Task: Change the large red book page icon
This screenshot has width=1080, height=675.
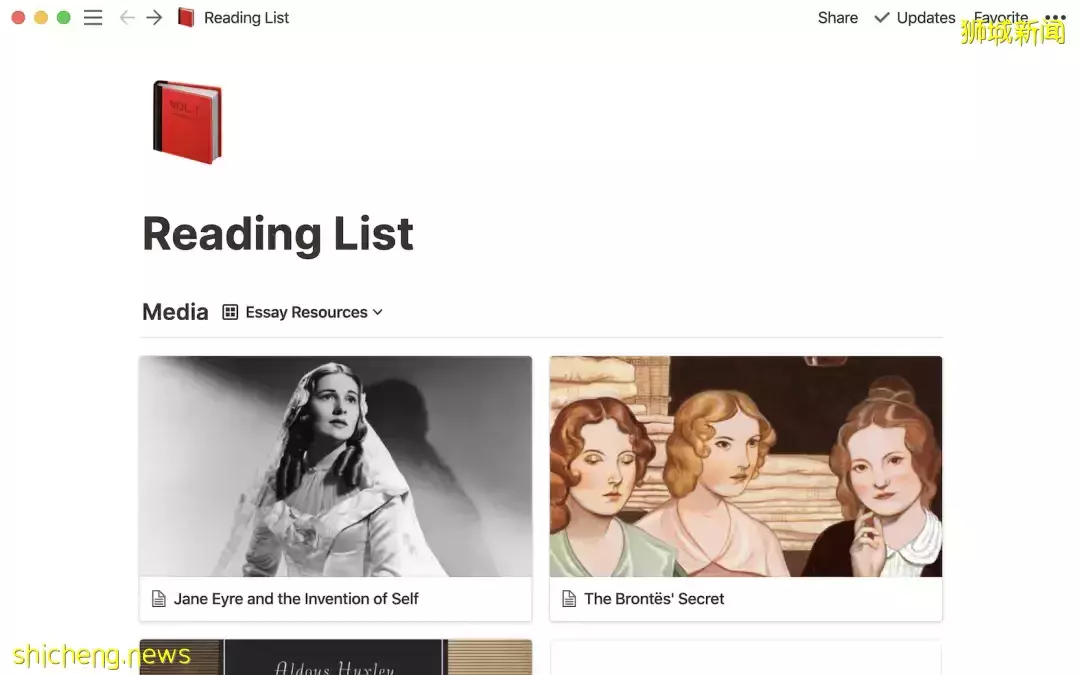Action: coord(186,122)
